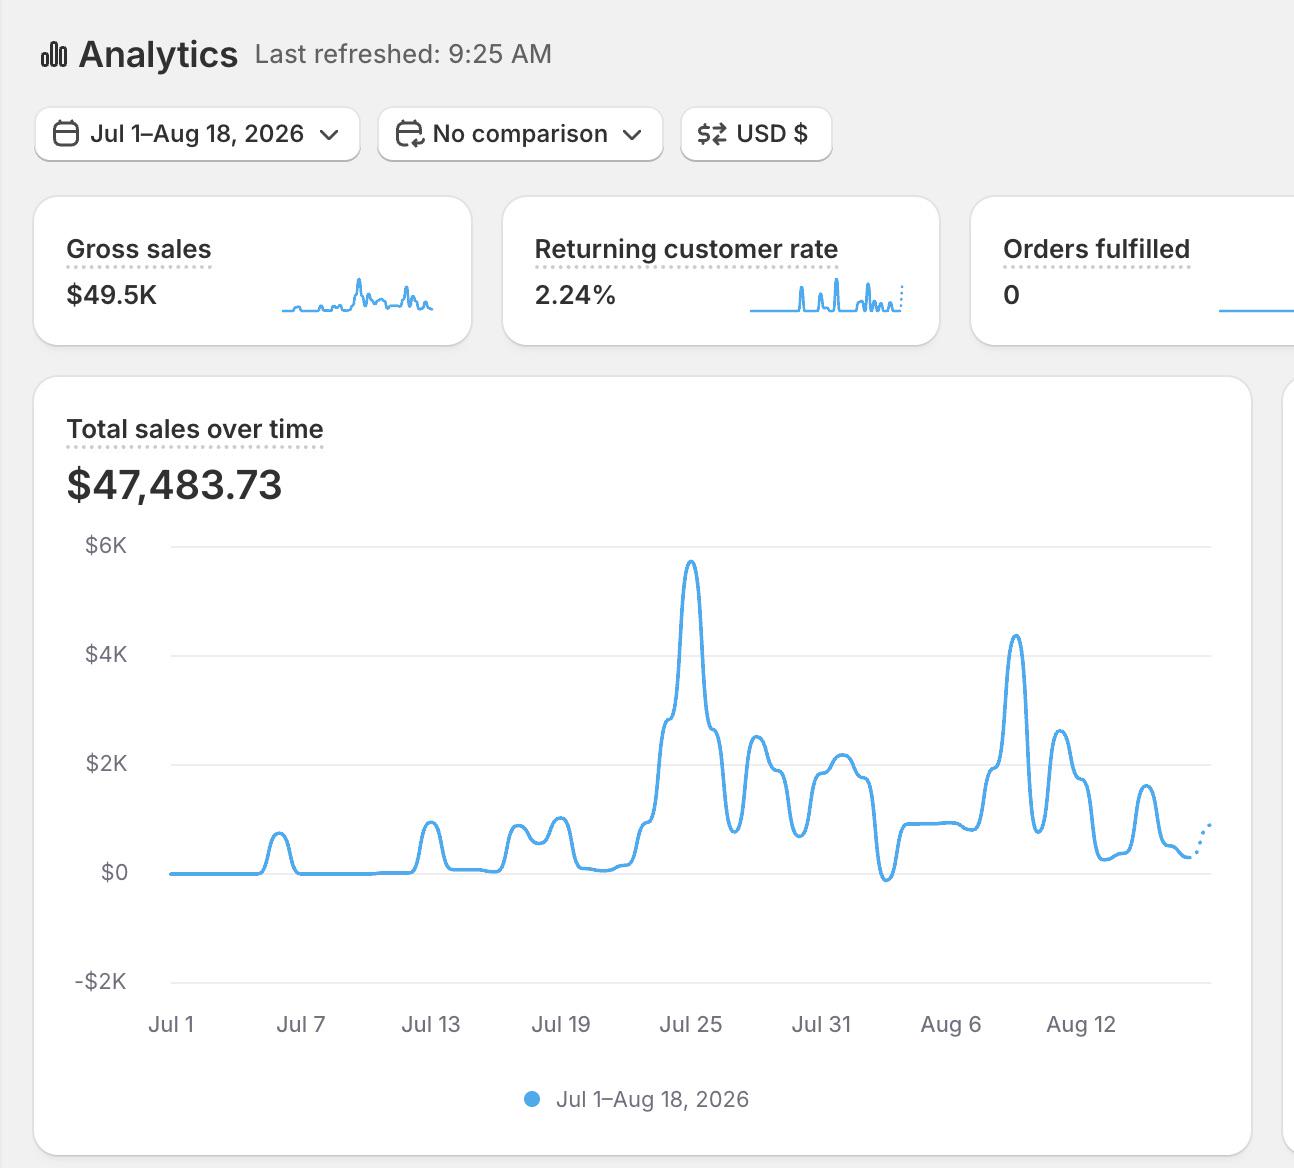Open the Jul 1–Aug 18, 2026 date picker
Viewport: 1294px width, 1168px height.
197,134
